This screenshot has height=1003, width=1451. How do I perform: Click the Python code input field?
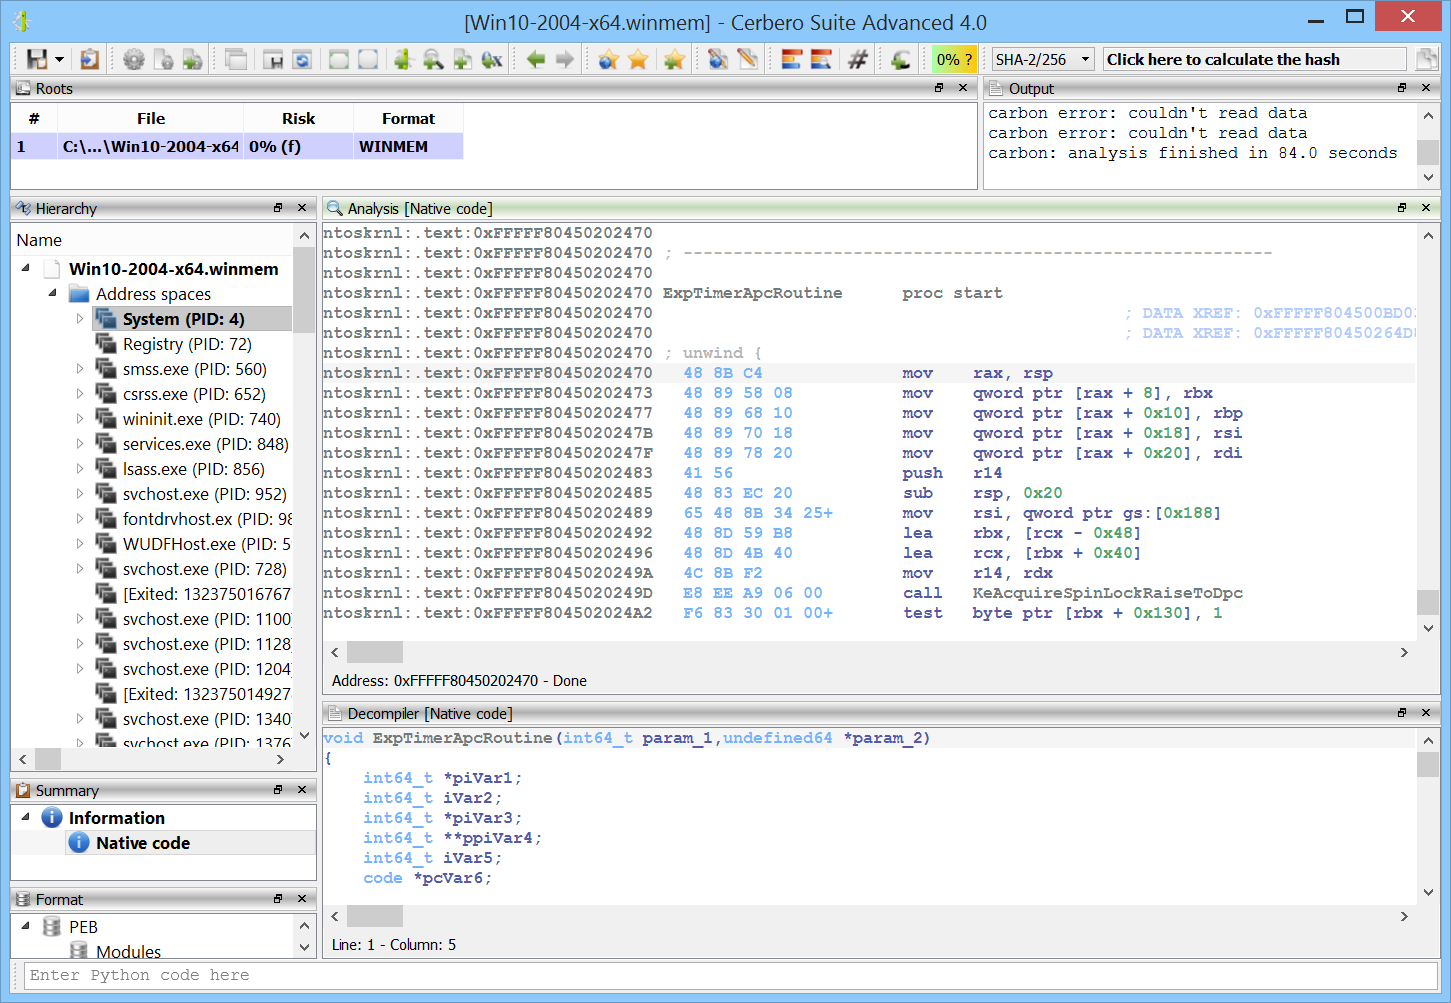[730, 975]
